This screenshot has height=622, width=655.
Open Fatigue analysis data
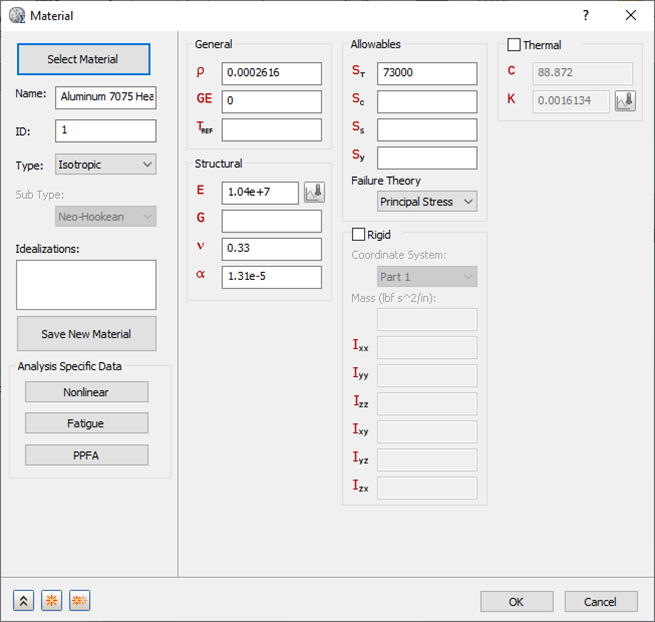pyautogui.click(x=86, y=423)
